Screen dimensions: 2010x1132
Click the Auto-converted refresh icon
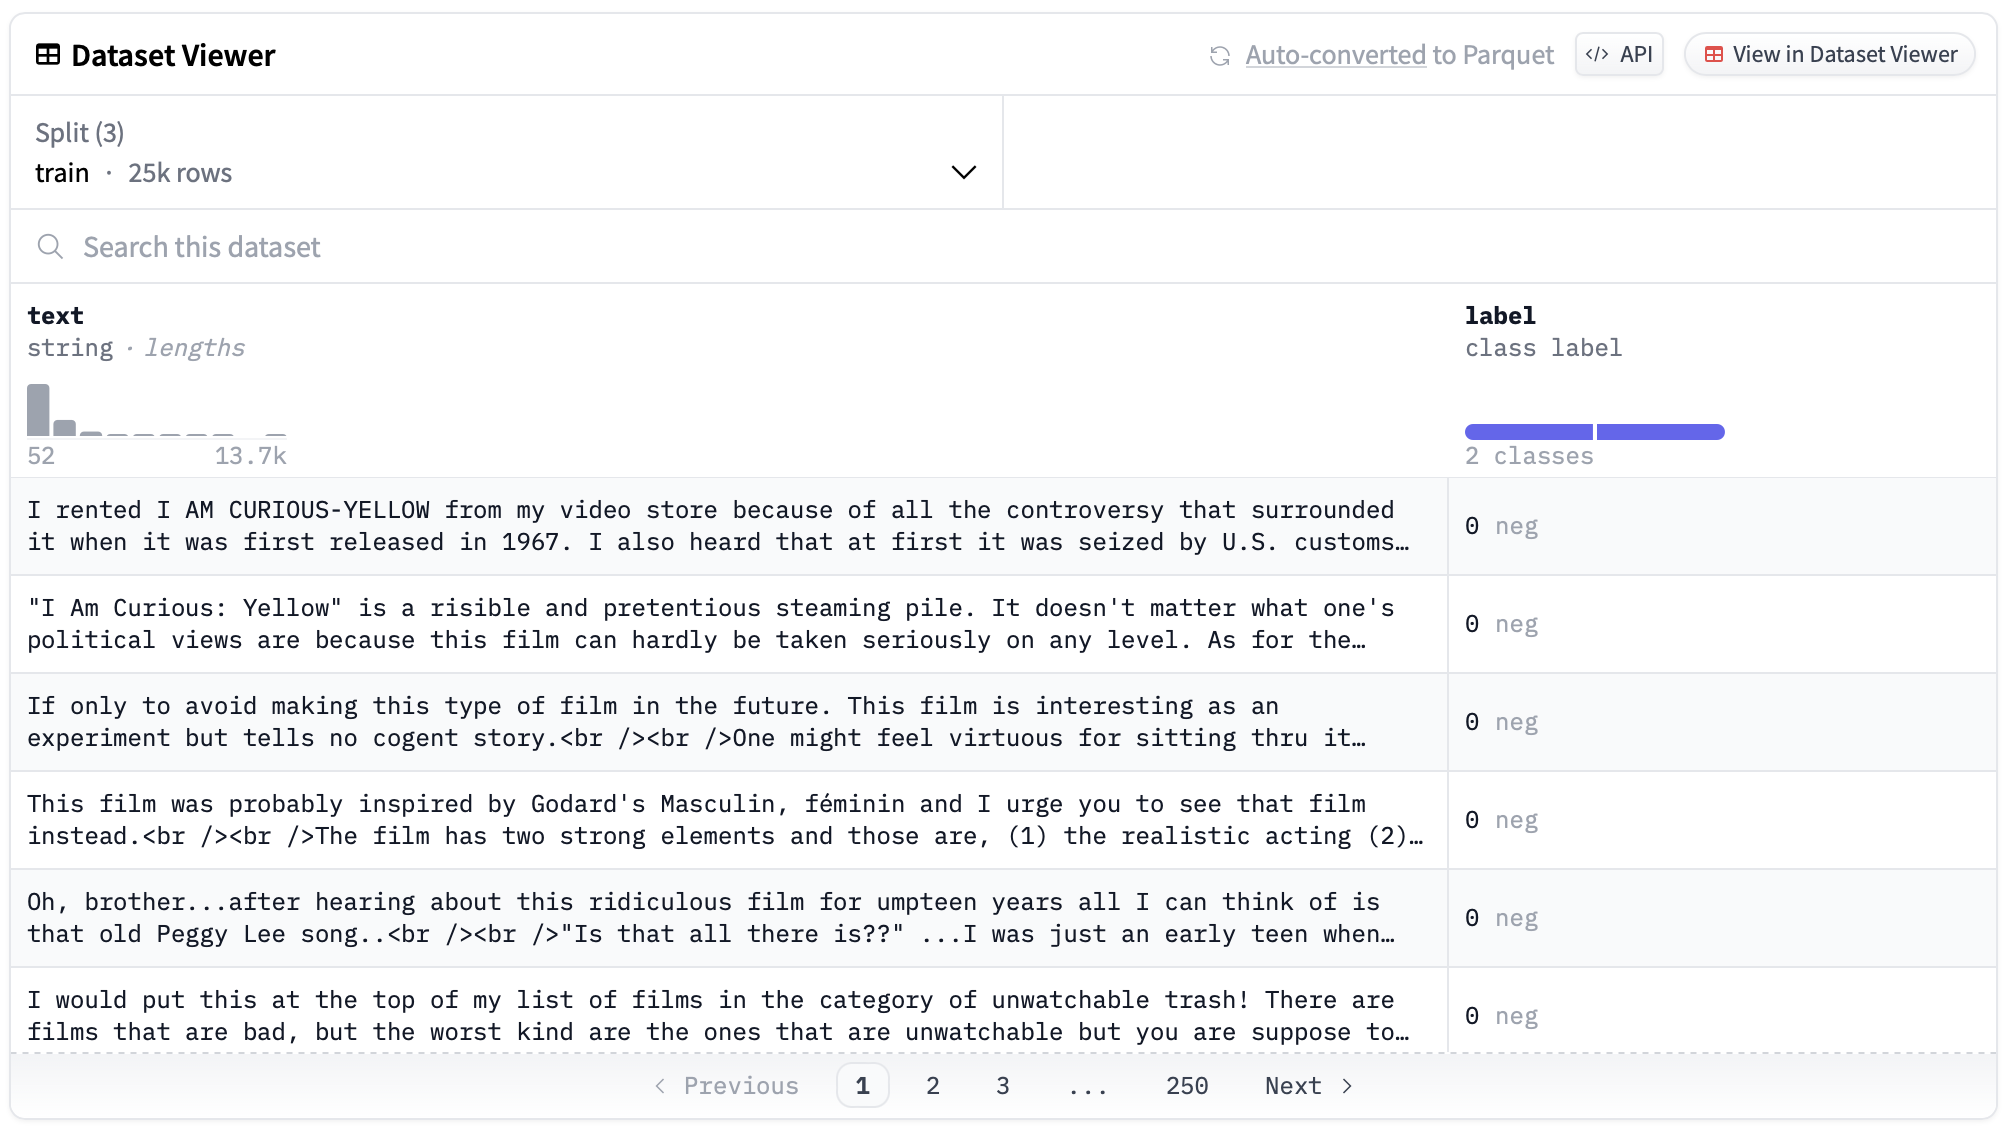point(1219,56)
